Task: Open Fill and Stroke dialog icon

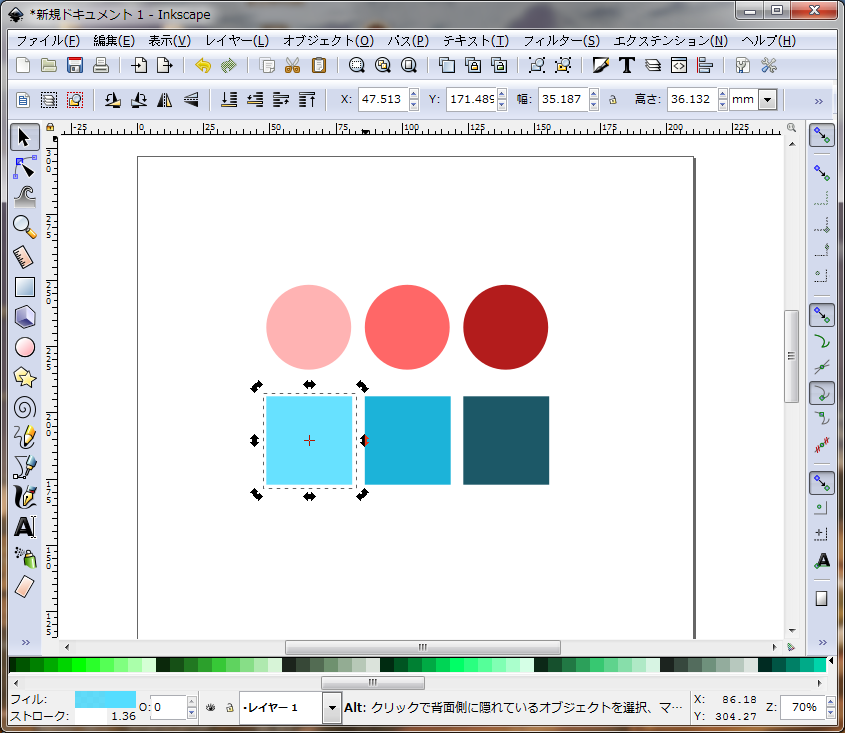Action: (x=600, y=66)
